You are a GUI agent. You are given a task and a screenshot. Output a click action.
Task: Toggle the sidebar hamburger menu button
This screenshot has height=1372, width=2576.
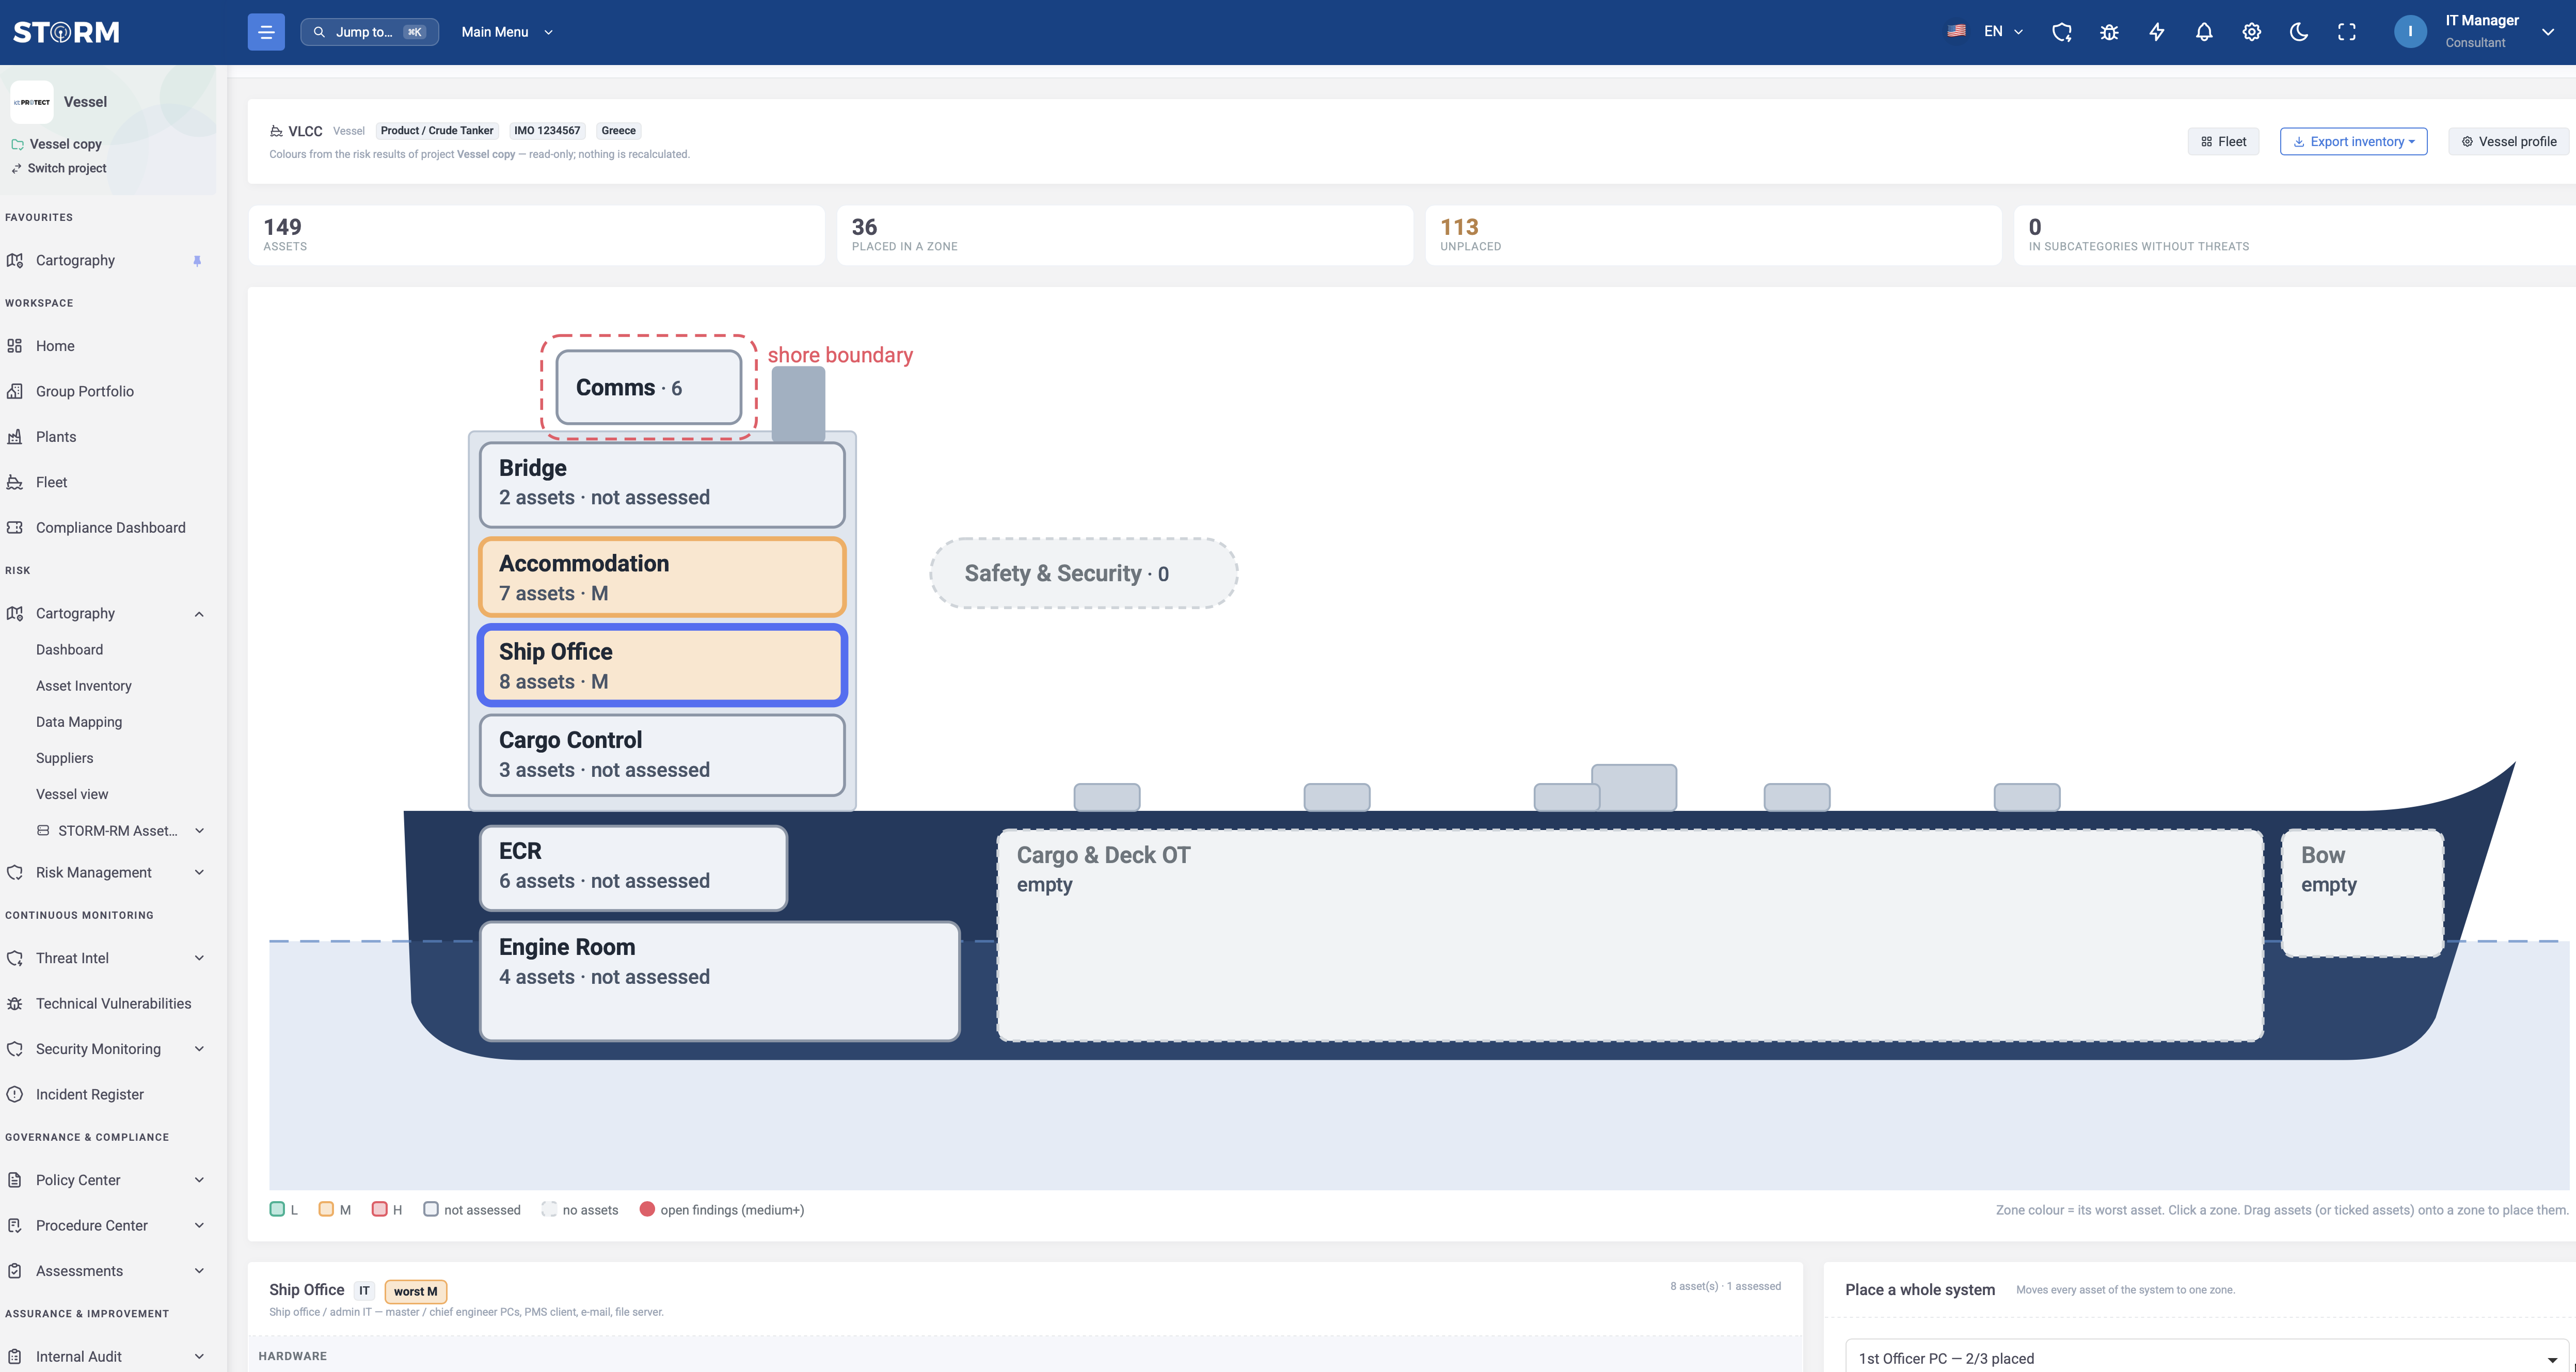[x=266, y=32]
